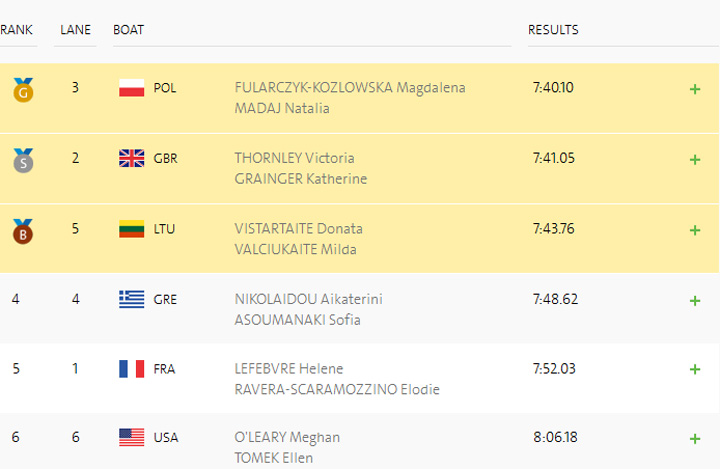Click the bronze medal icon
Image resolution: width=720 pixels, height=469 pixels.
[22, 231]
